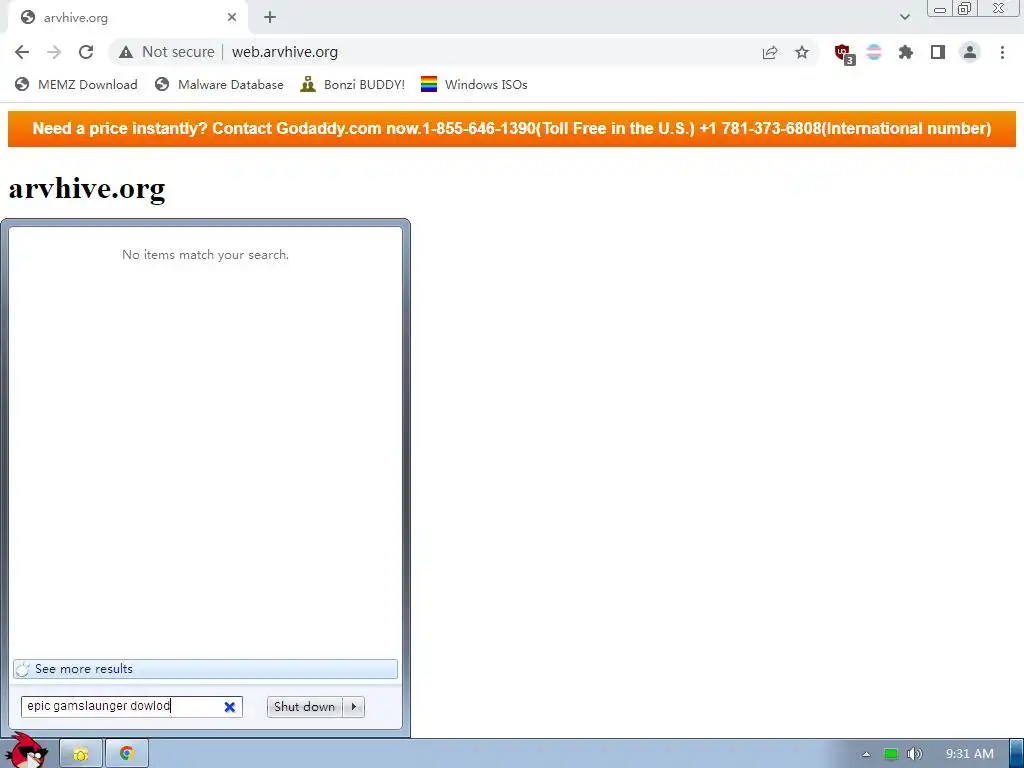Open the Extensions puzzle piece menu

pos(906,52)
